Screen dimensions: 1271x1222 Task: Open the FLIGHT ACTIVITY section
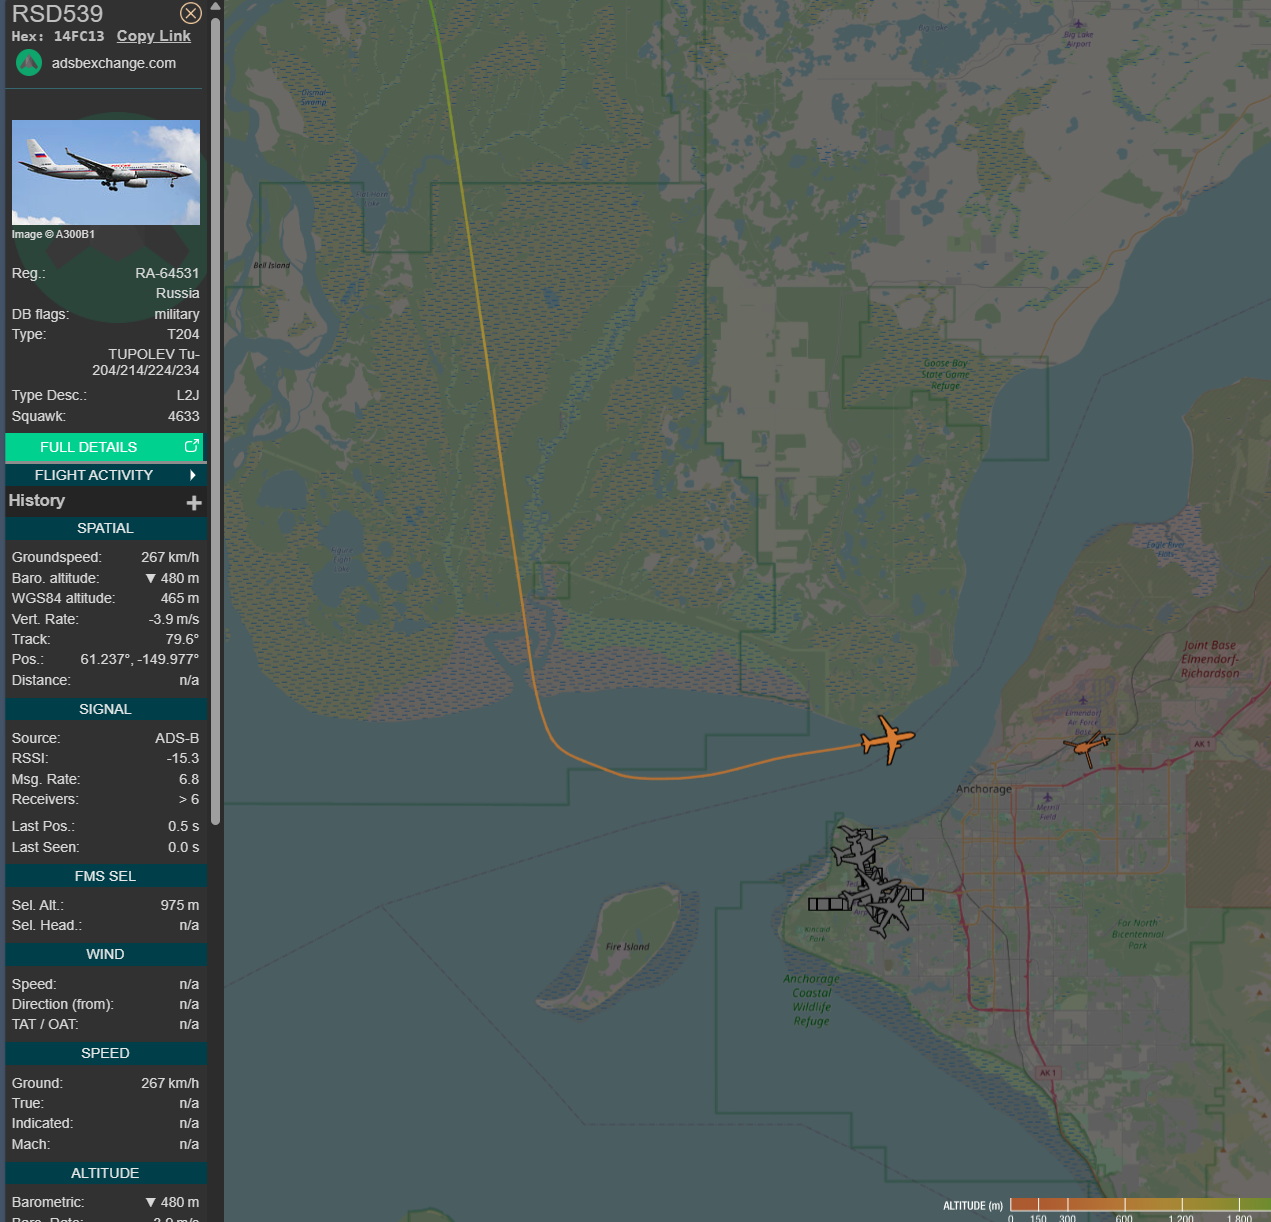[105, 475]
